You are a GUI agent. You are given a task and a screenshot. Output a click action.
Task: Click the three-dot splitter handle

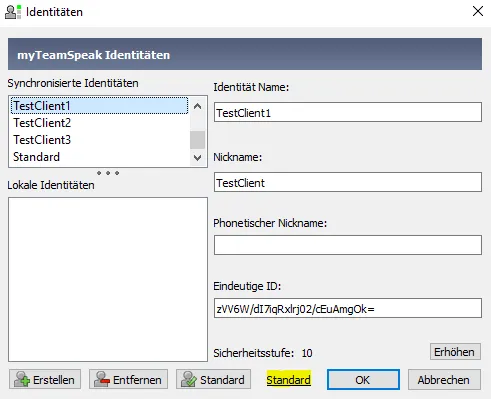click(108, 173)
